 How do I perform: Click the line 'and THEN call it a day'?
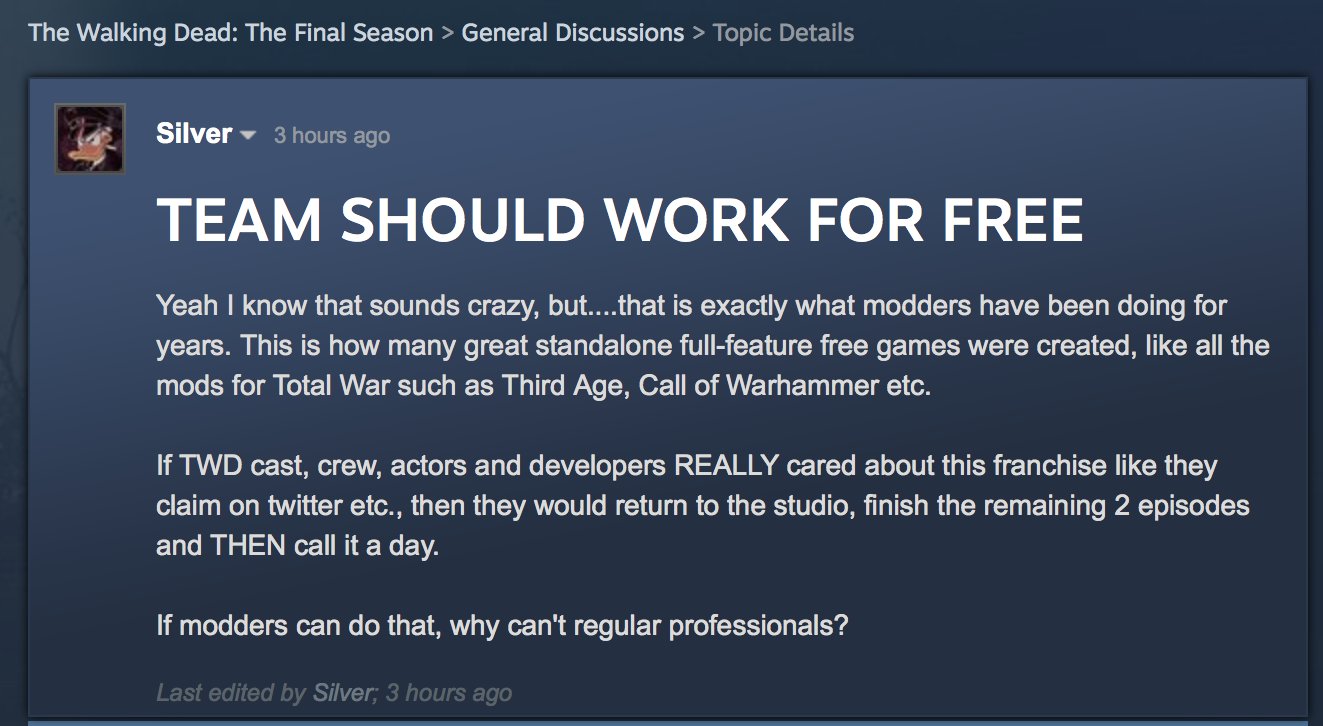(x=297, y=546)
